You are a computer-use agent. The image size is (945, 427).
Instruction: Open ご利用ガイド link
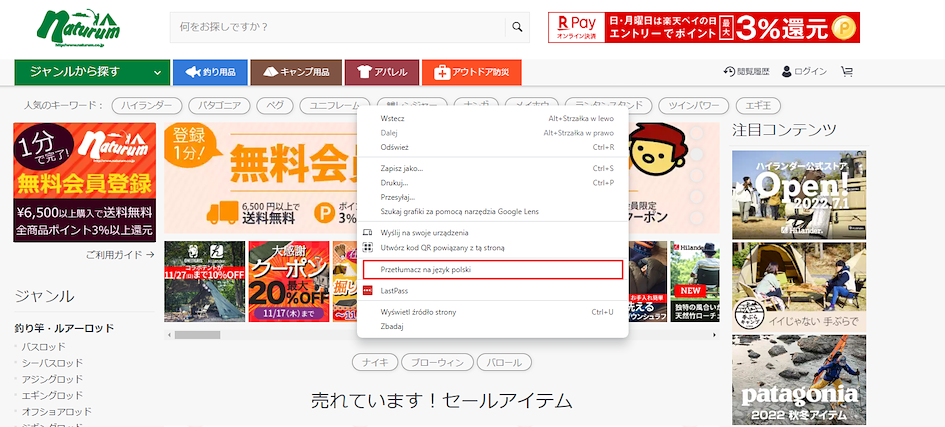(x=120, y=255)
